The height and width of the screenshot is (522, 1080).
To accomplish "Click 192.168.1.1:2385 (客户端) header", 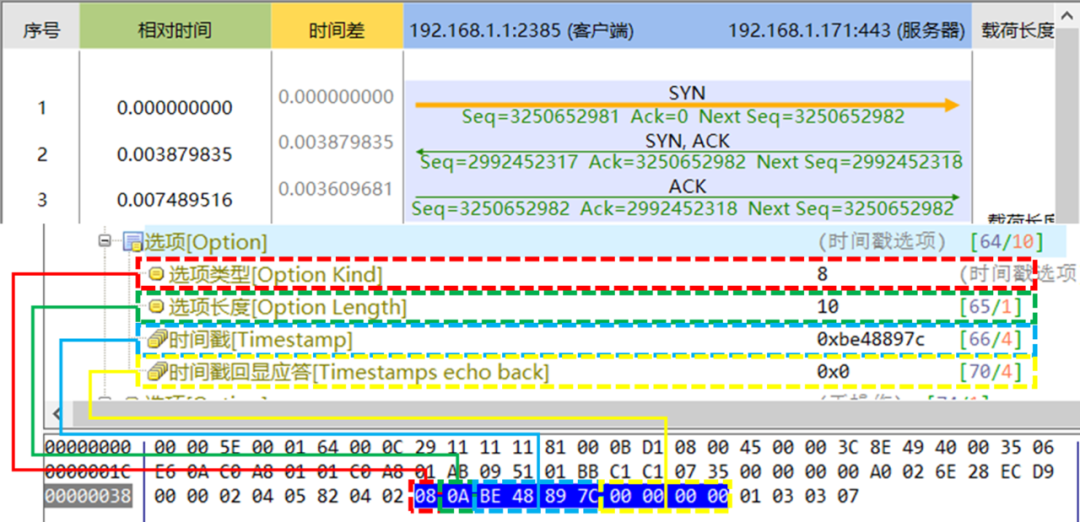I will click(521, 31).
